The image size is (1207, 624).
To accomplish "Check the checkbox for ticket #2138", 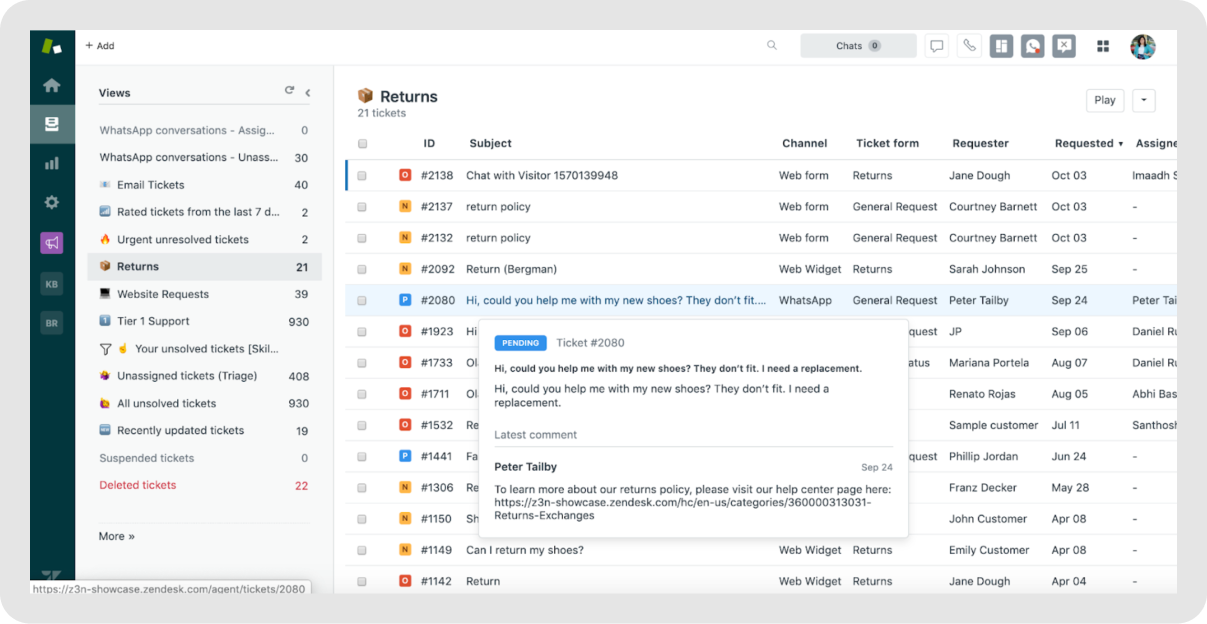I will [x=363, y=175].
